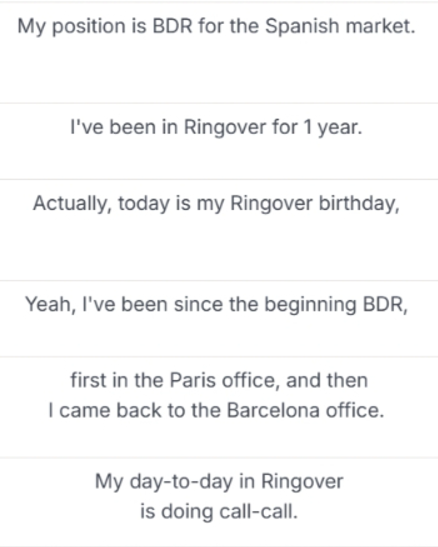The image size is (438, 547).
Task: Click the word 'beginning' in the fourth row
Action: (x=310, y=305)
